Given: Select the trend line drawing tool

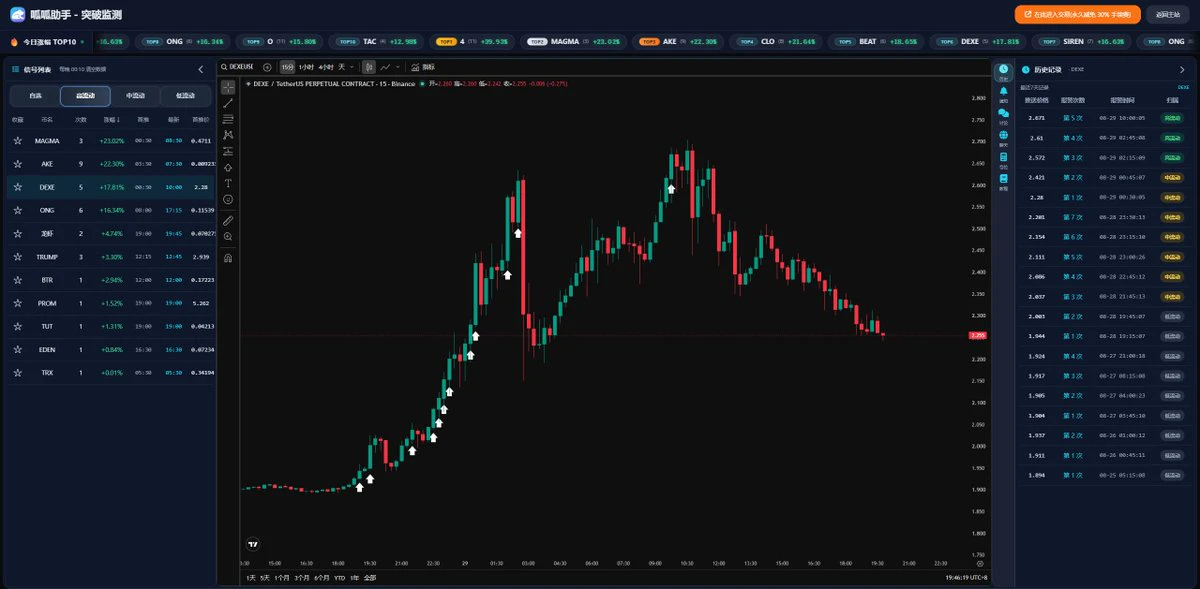Looking at the screenshot, I should [228, 103].
